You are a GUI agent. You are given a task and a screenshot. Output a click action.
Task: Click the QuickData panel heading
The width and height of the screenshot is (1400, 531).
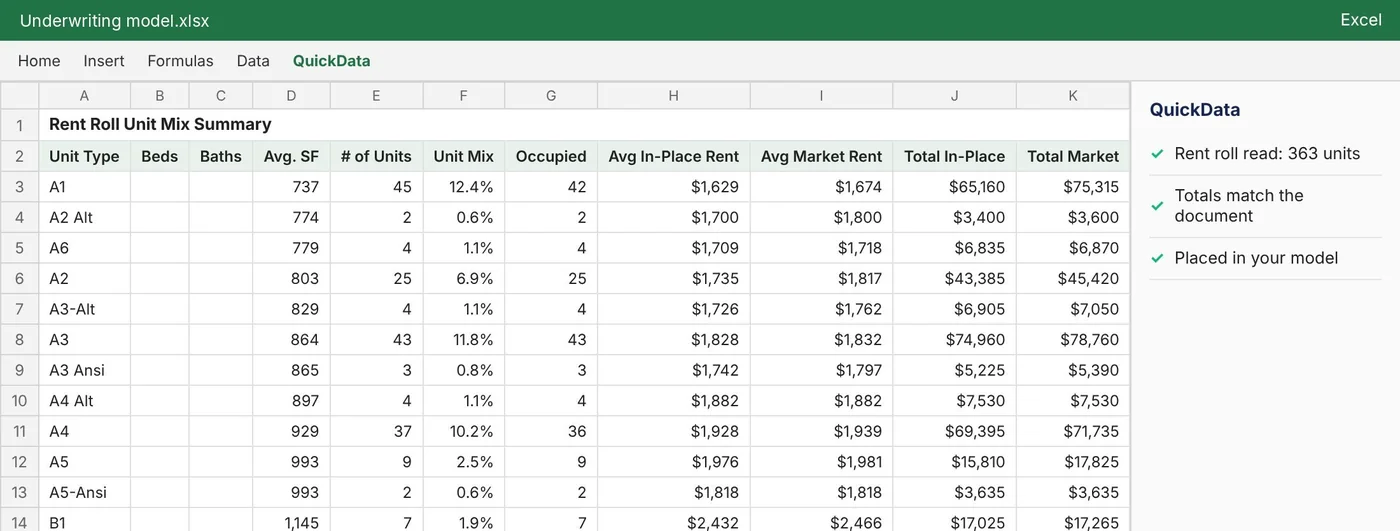pos(1194,110)
